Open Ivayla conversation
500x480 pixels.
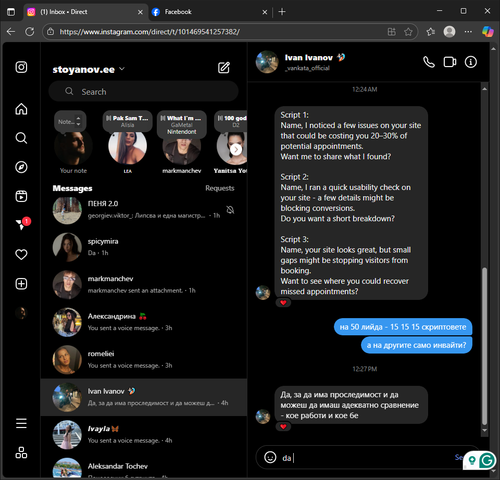coord(144,434)
